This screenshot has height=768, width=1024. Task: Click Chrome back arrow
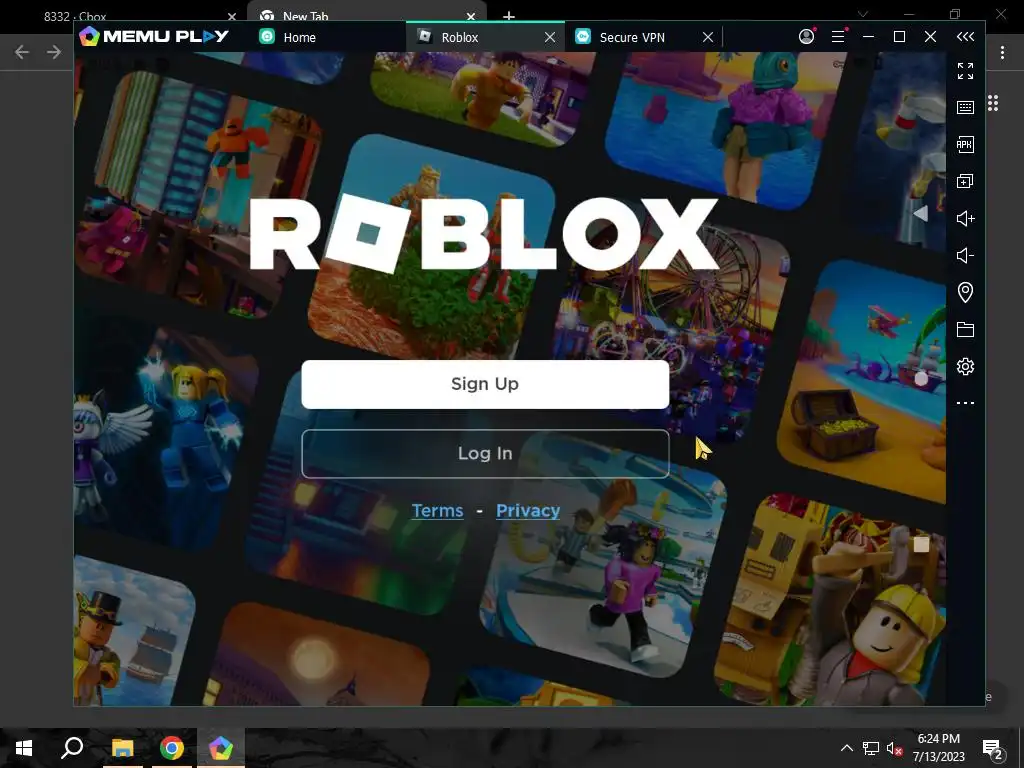22,52
